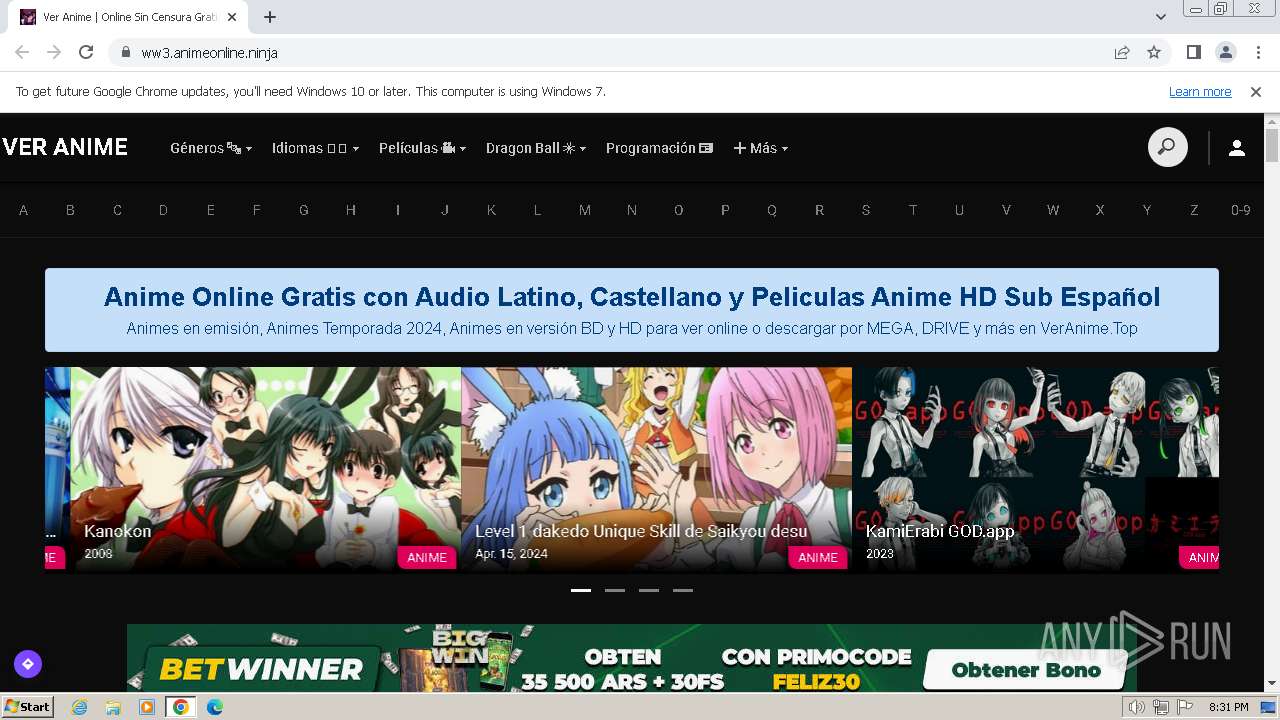This screenshot has width=1280, height=720.
Task: Open the user account icon
Action: click(x=1236, y=148)
